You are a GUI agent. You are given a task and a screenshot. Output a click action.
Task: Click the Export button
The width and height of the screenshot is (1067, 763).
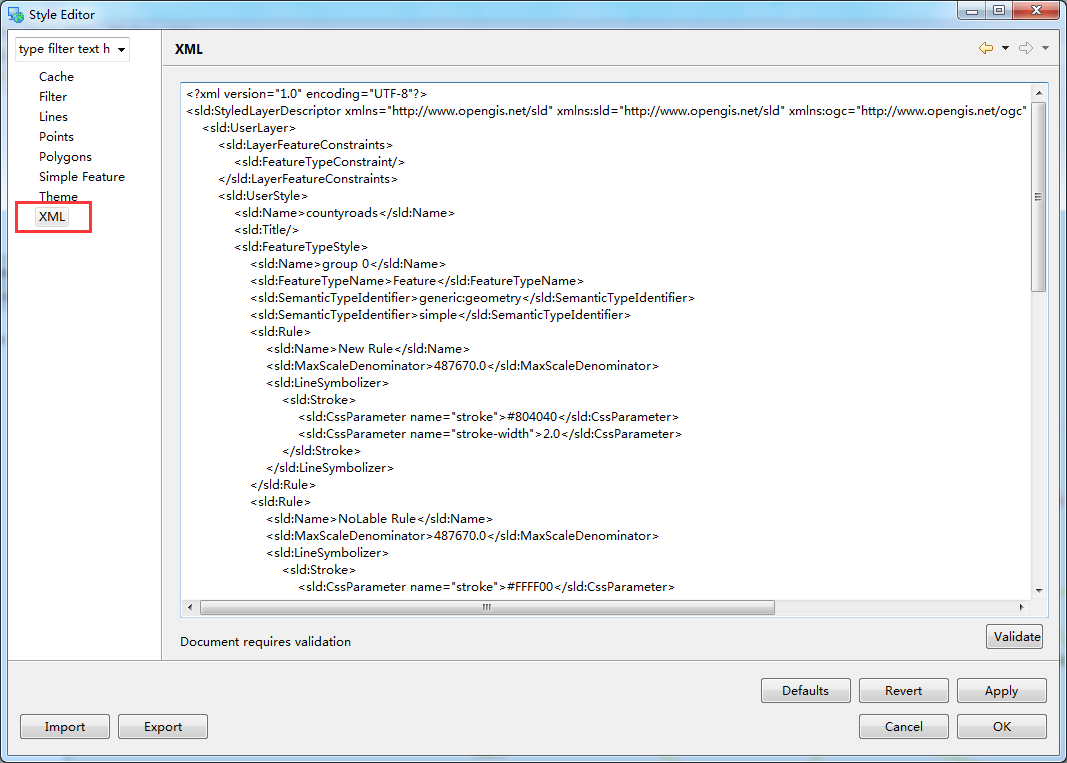click(163, 727)
